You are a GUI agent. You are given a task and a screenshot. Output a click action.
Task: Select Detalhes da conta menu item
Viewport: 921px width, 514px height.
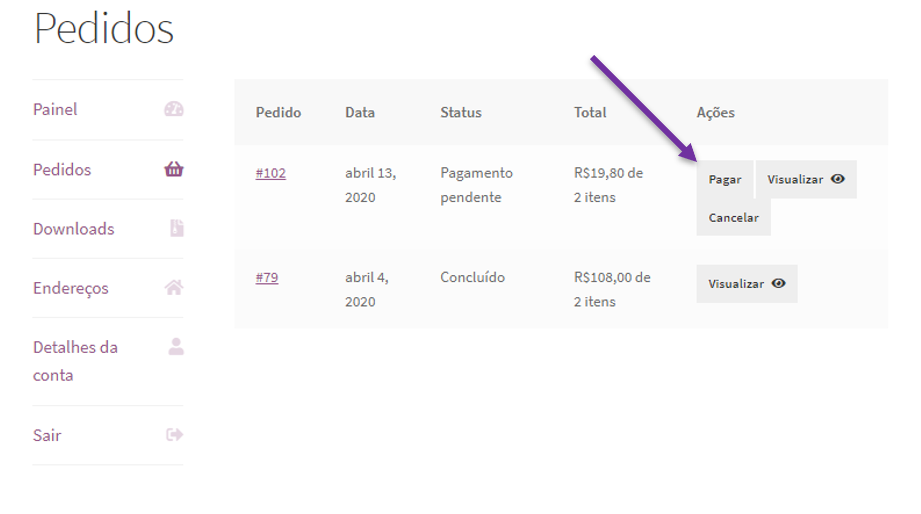tap(75, 361)
